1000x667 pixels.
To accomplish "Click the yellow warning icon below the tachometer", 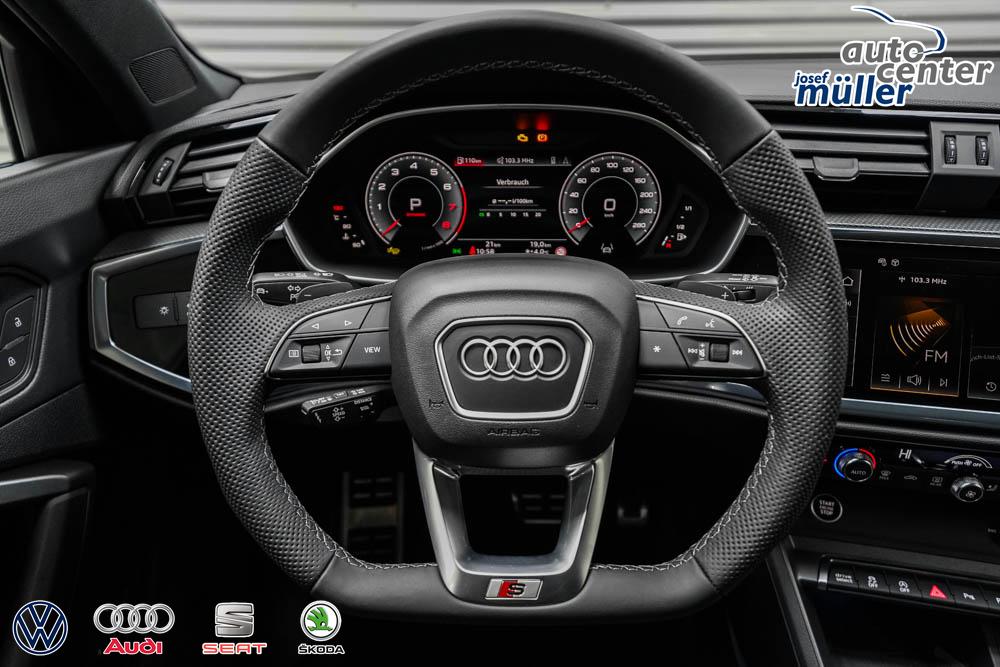I will (393, 250).
